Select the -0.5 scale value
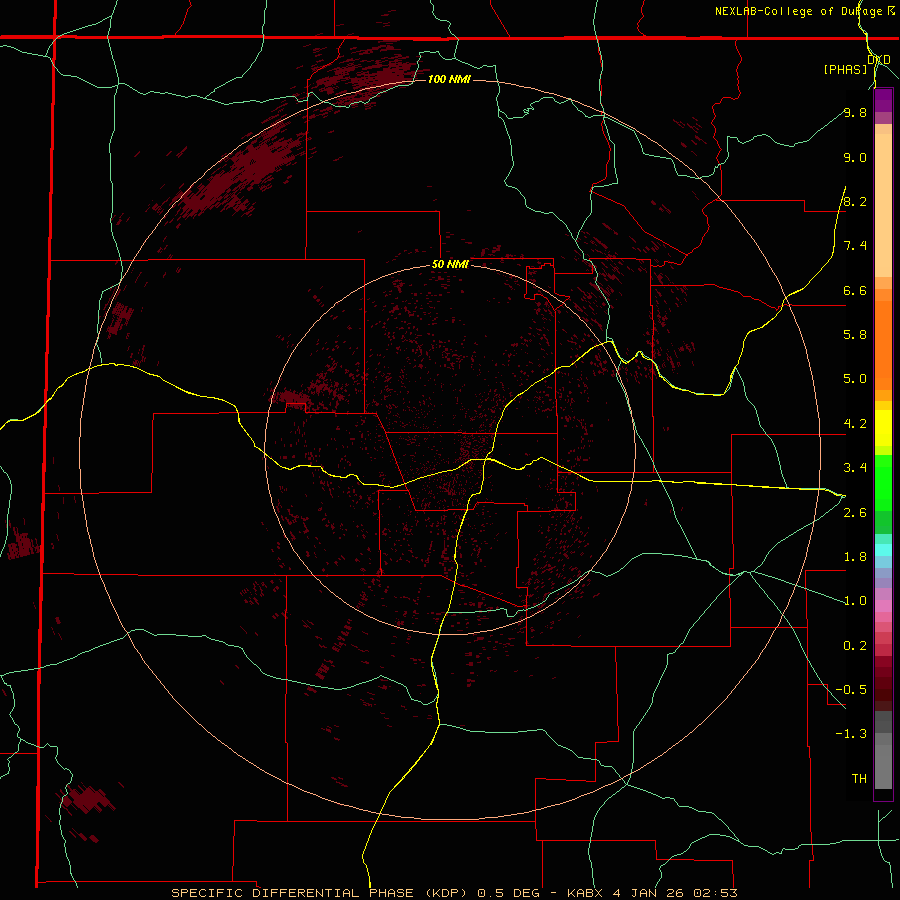 (x=851, y=689)
